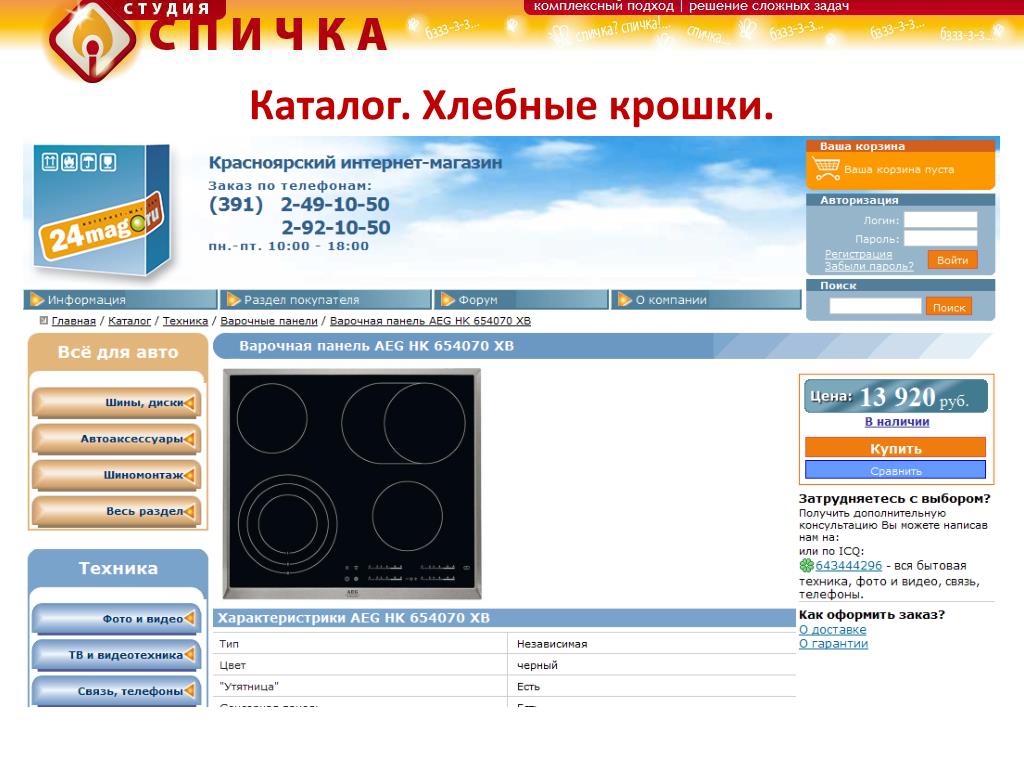The image size is (1024, 768).
Task: Open the О доставке link
Action: [x=833, y=630]
